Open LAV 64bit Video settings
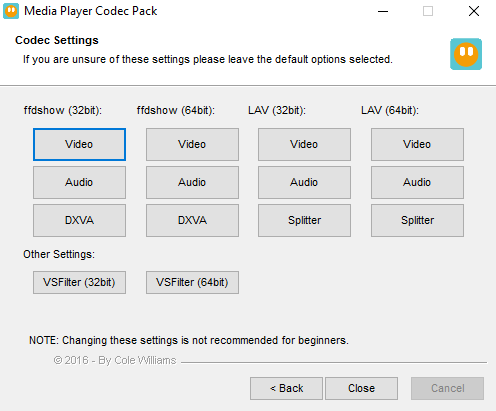 [x=417, y=144]
